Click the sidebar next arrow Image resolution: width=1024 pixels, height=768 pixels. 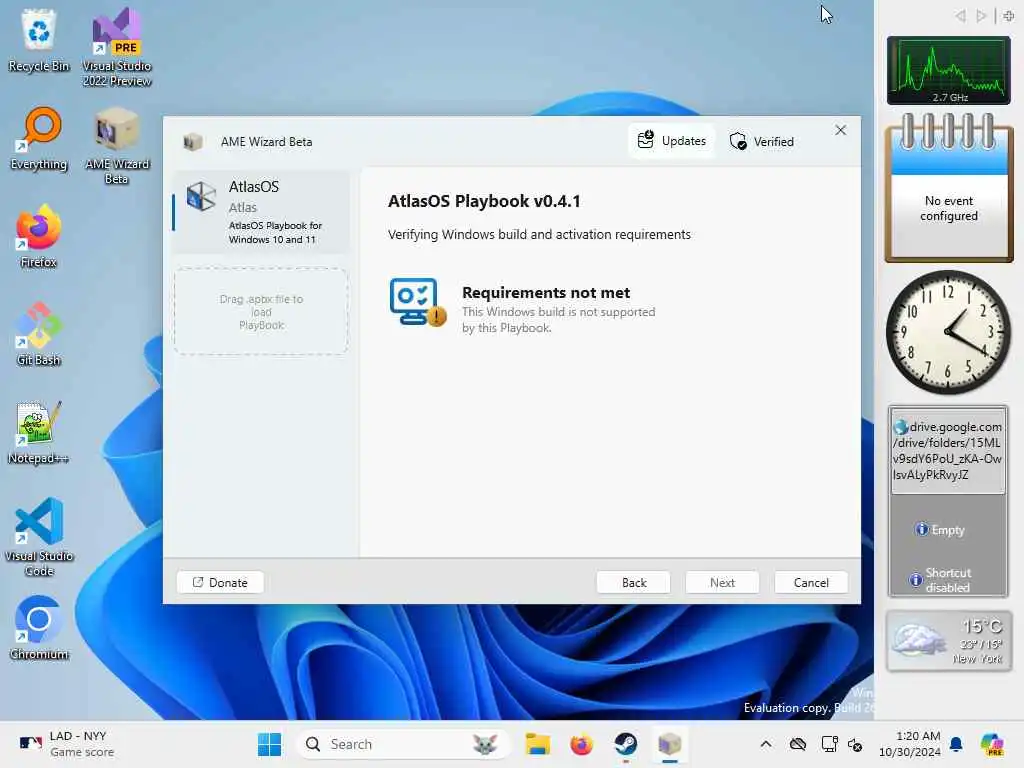[x=981, y=16]
